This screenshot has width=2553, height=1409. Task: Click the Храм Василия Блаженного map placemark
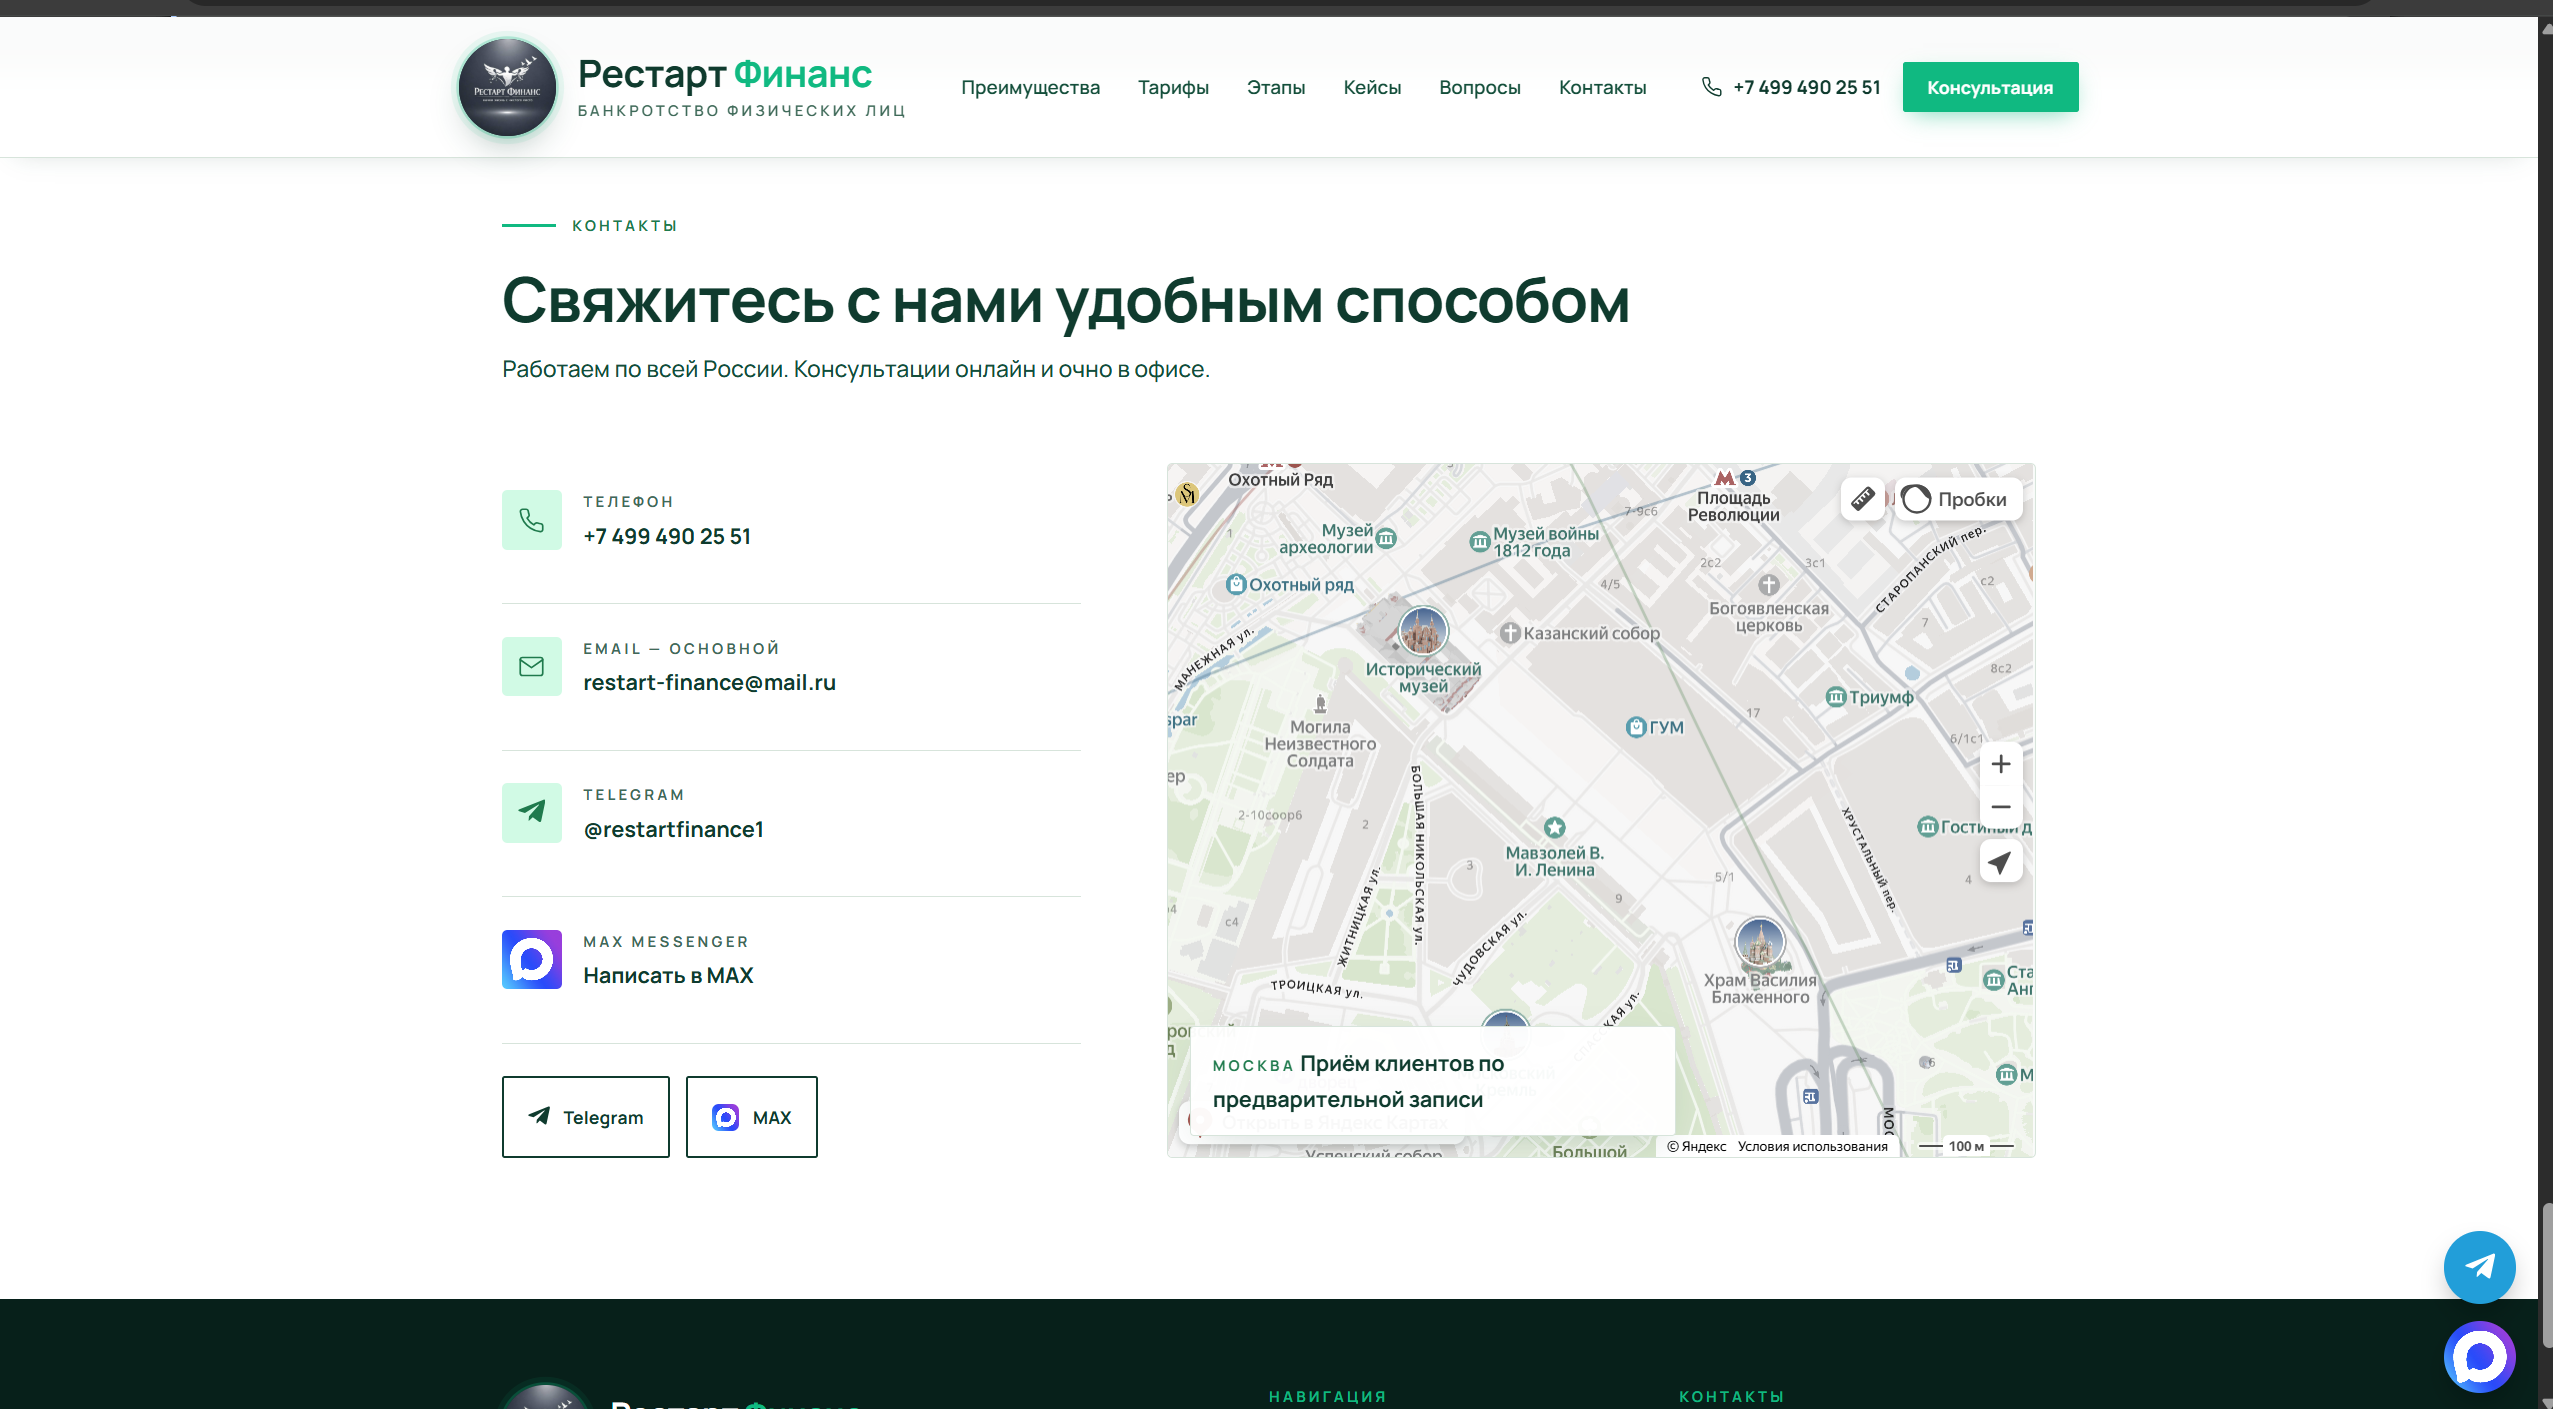pyautogui.click(x=1761, y=941)
